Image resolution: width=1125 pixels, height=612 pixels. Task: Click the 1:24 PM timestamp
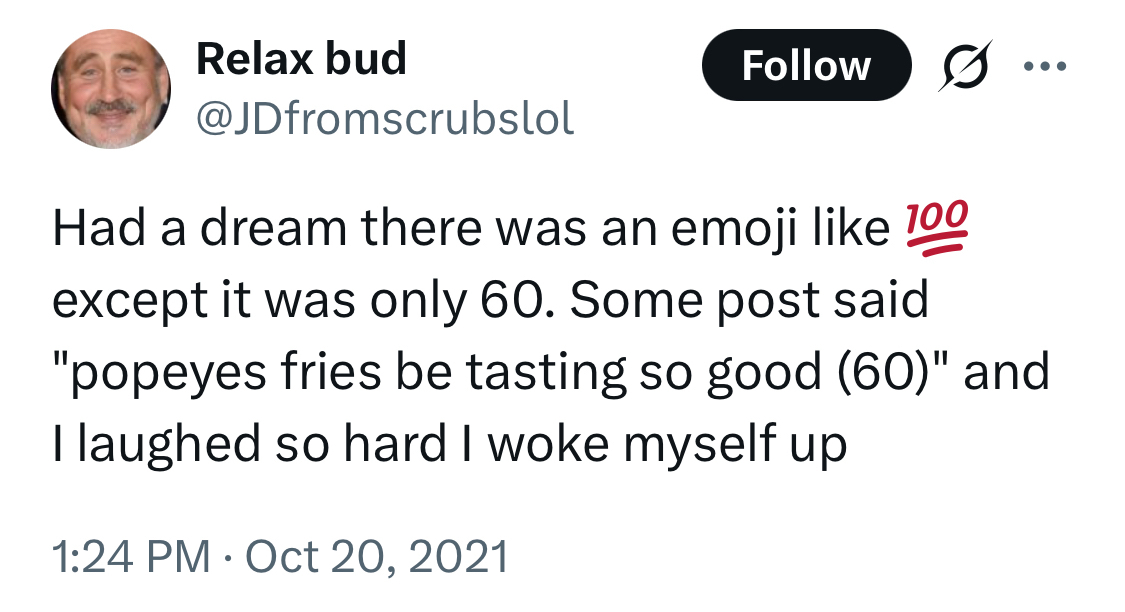(x=130, y=555)
